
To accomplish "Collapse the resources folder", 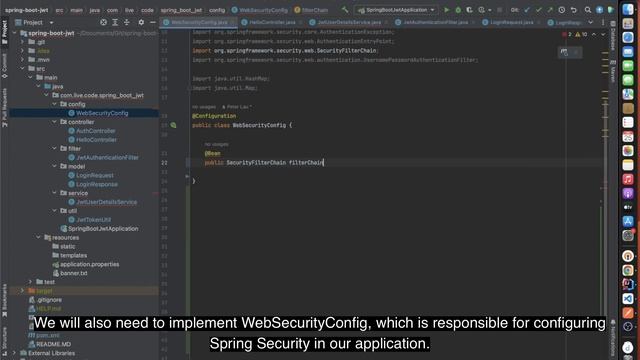I will coord(38,237).
